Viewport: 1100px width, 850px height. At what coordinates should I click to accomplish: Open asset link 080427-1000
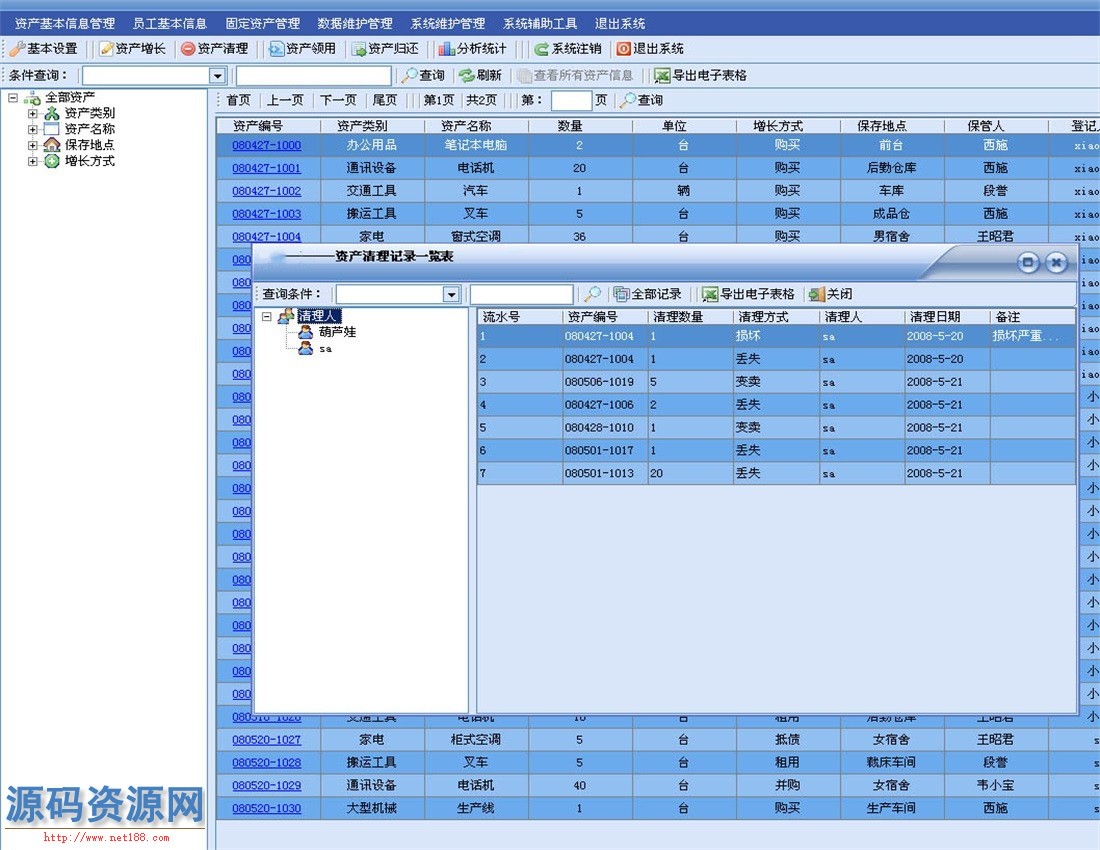pyautogui.click(x=267, y=145)
